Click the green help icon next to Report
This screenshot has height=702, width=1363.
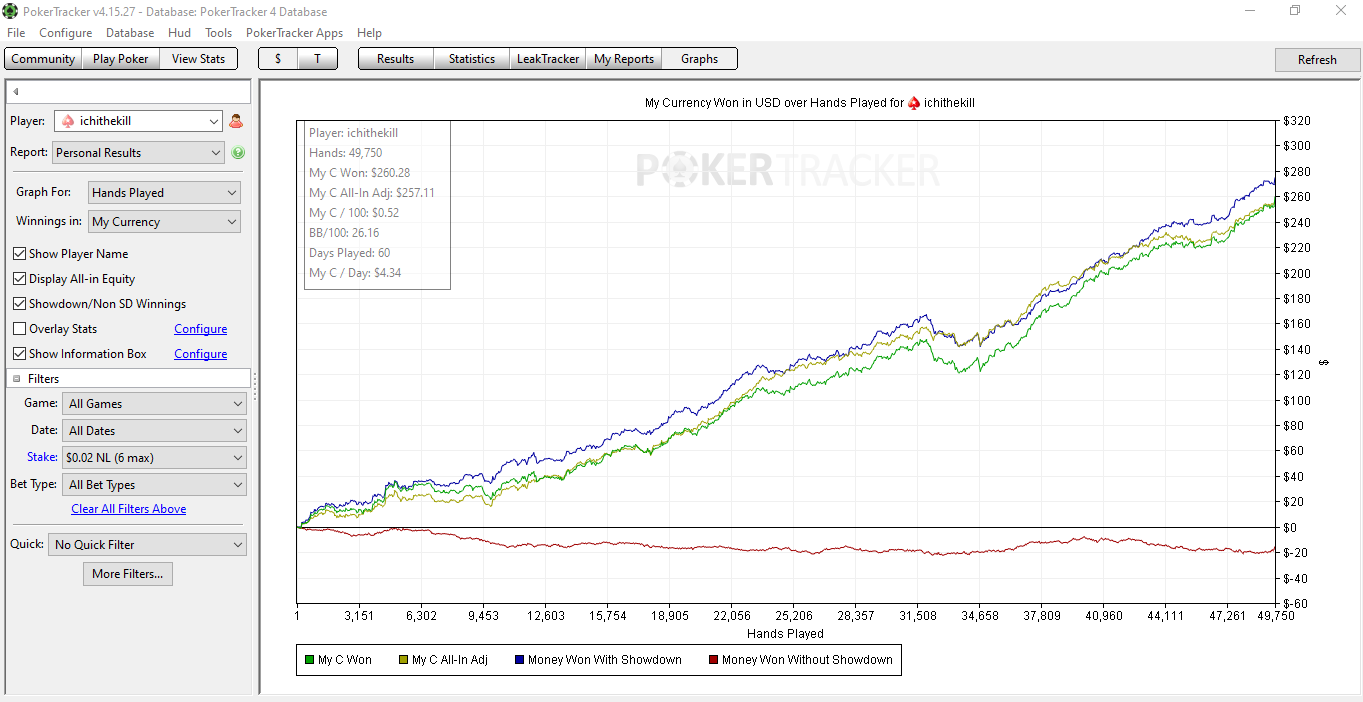click(238, 153)
